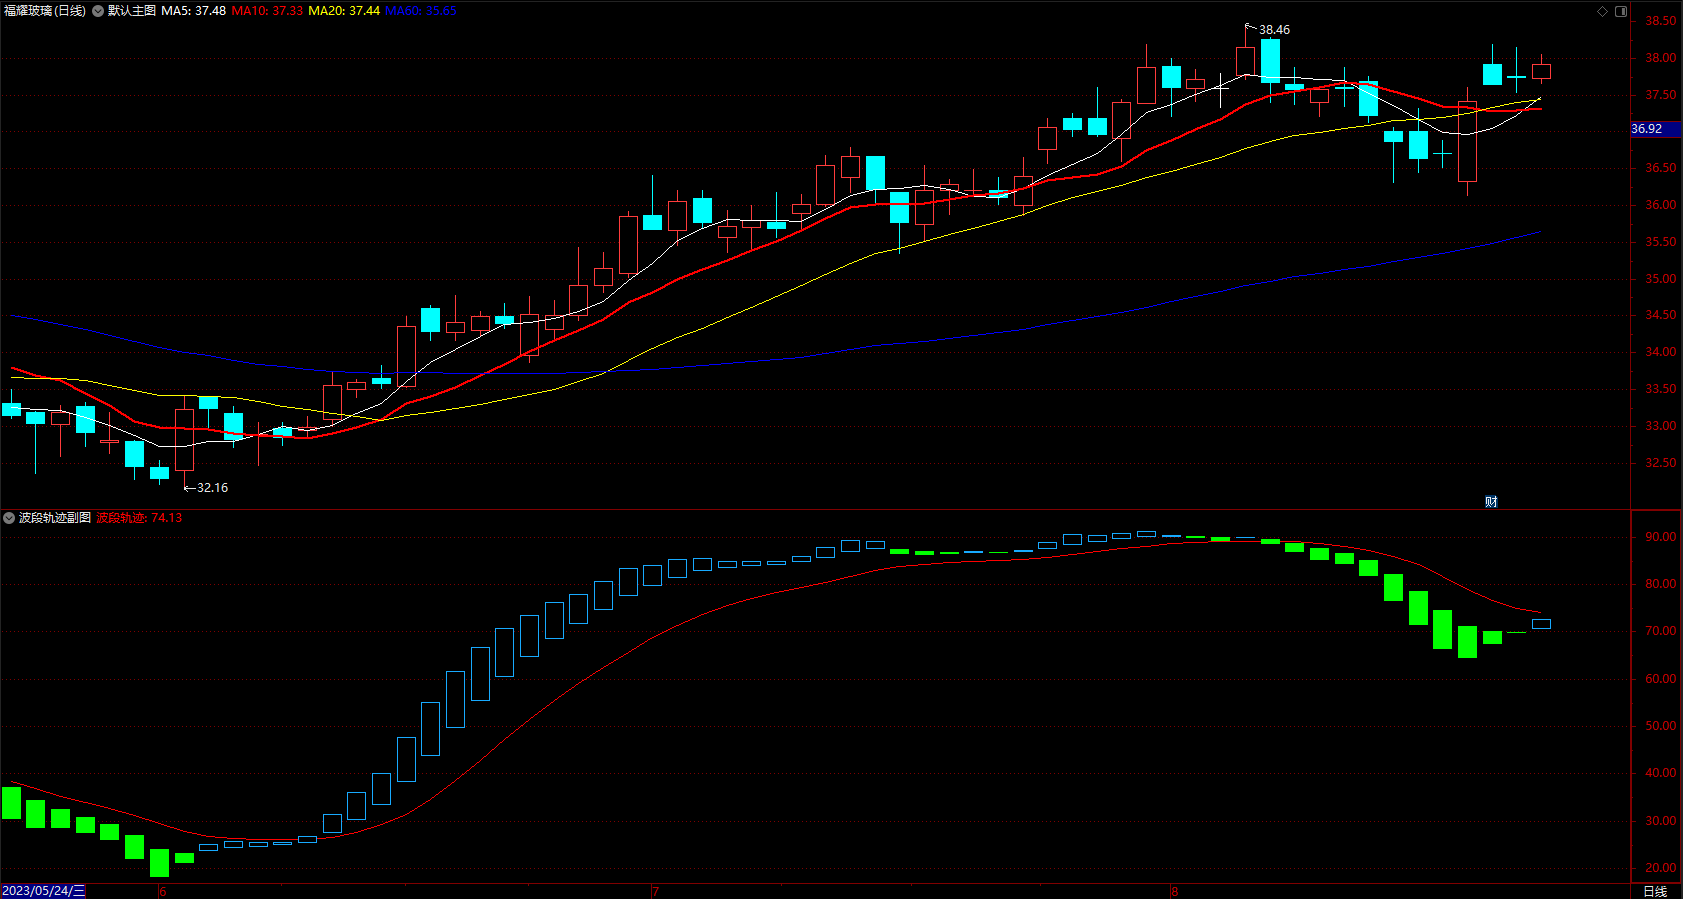Toggle the side panel icon at top right
Screen dimensions: 1683x899
(x=1621, y=11)
